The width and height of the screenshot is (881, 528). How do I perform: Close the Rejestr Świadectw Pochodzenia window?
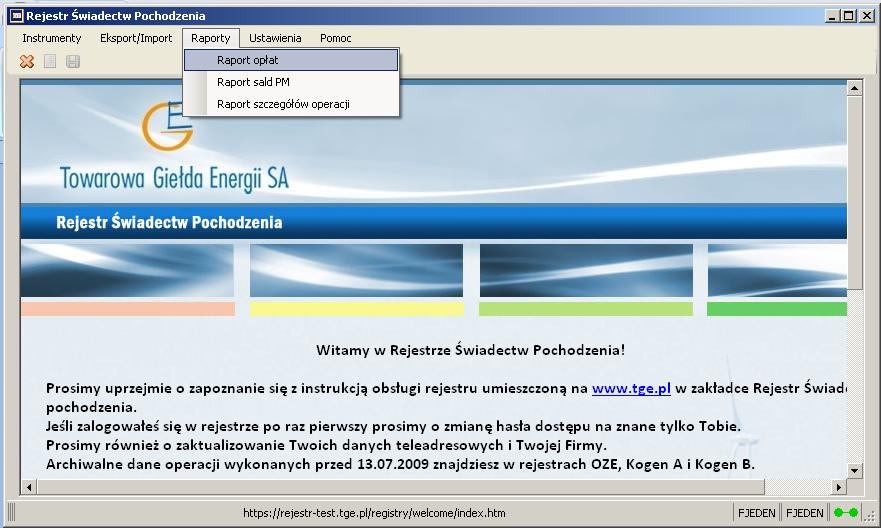click(867, 16)
